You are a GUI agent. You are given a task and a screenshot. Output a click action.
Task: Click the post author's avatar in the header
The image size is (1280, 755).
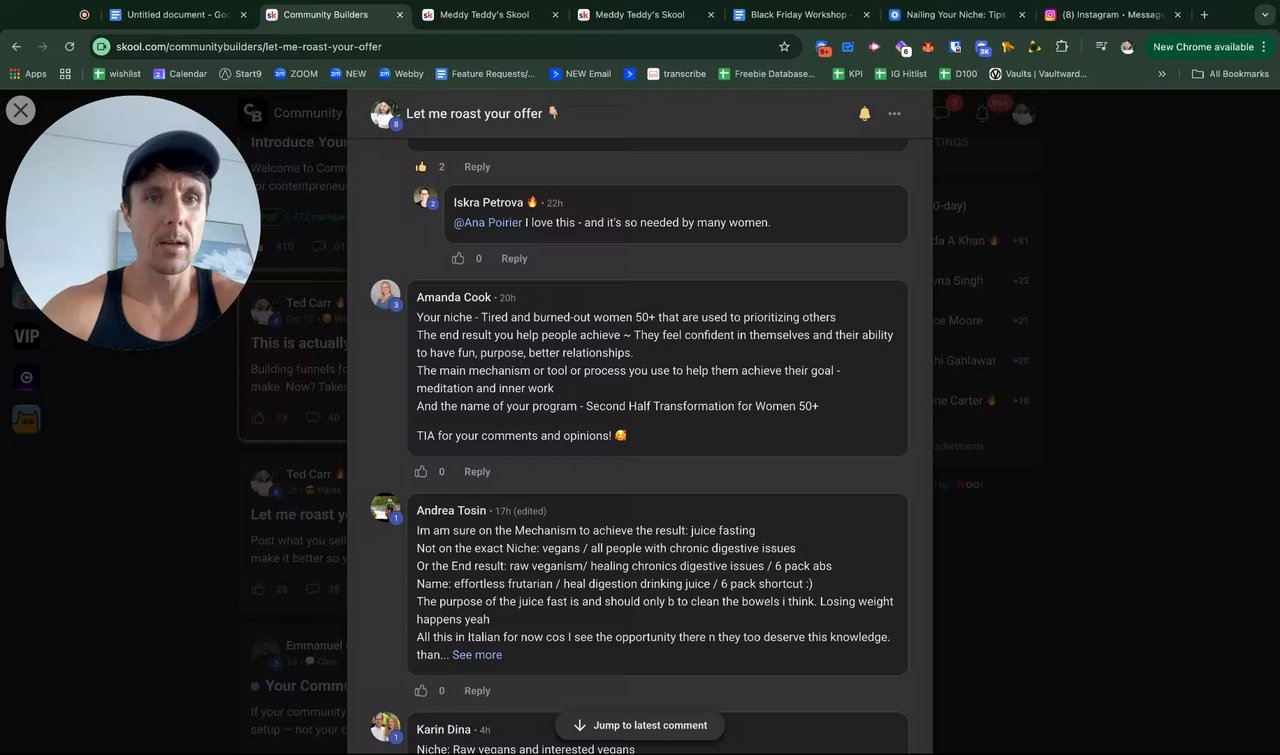385,114
